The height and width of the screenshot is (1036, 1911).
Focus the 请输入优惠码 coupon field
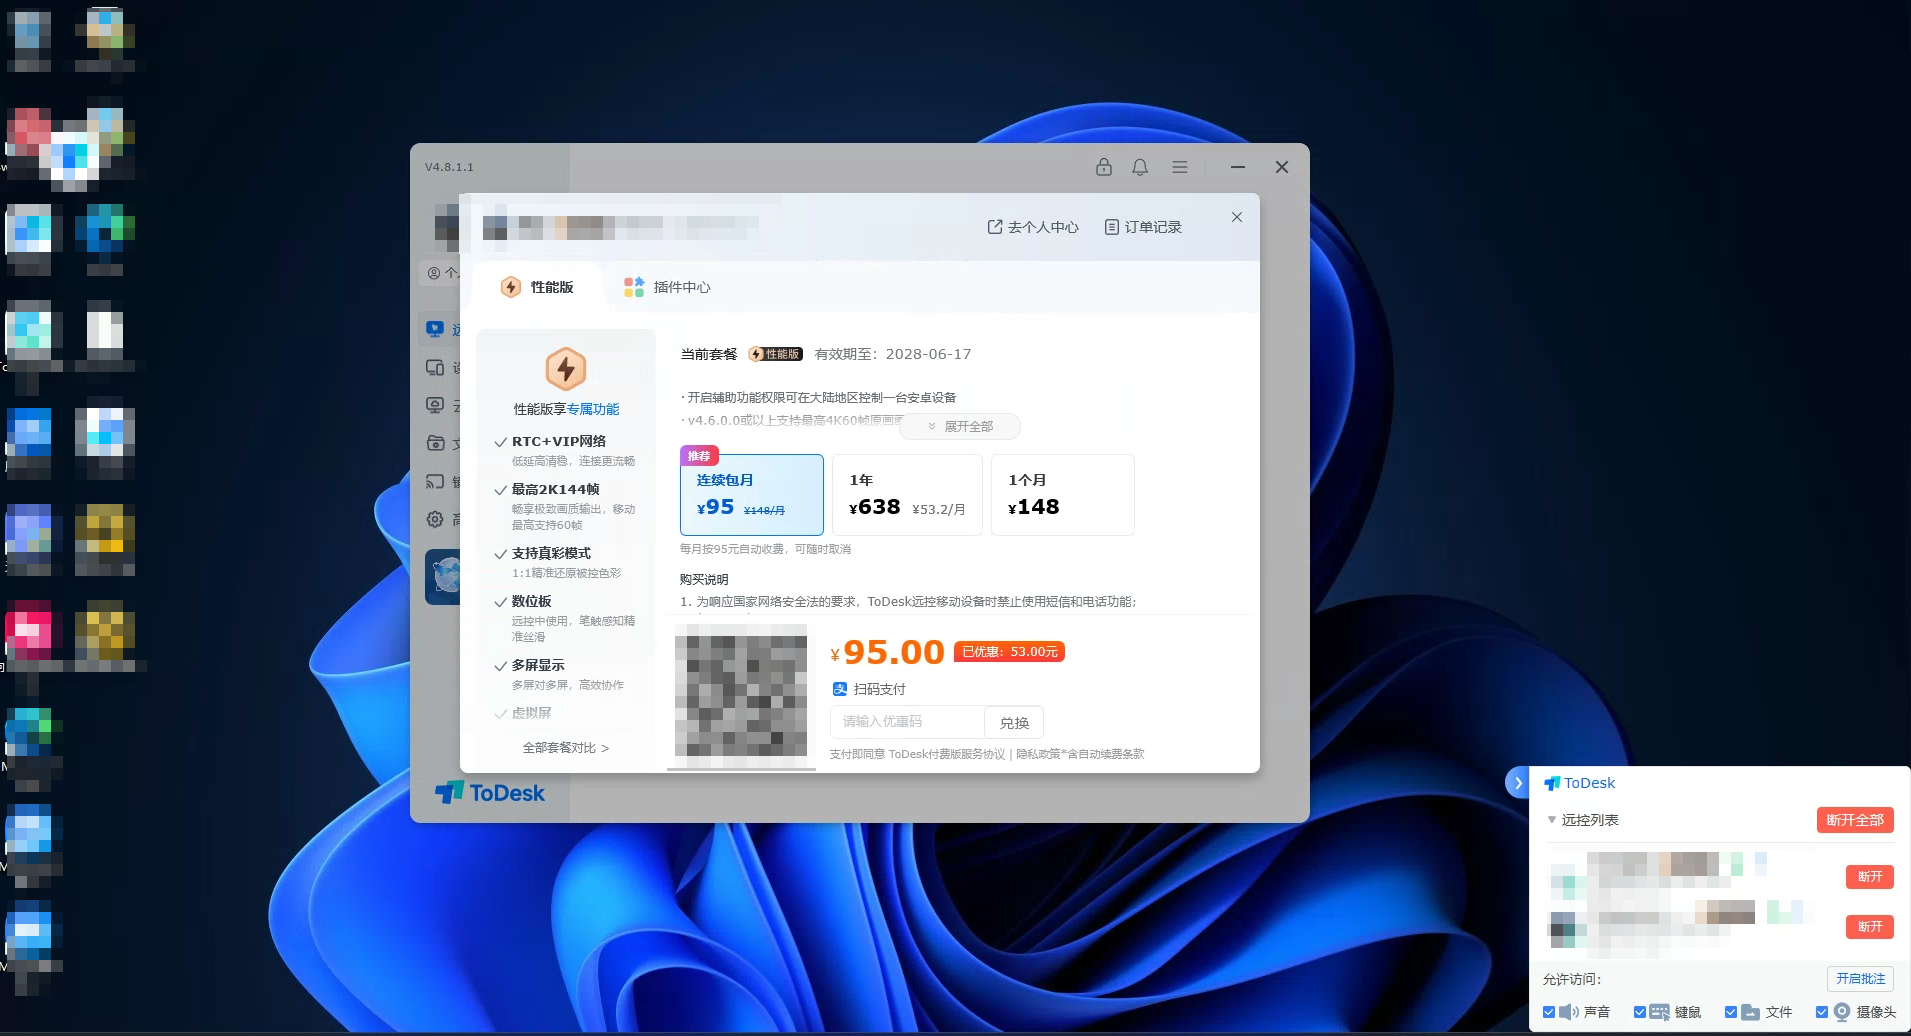pos(907,722)
